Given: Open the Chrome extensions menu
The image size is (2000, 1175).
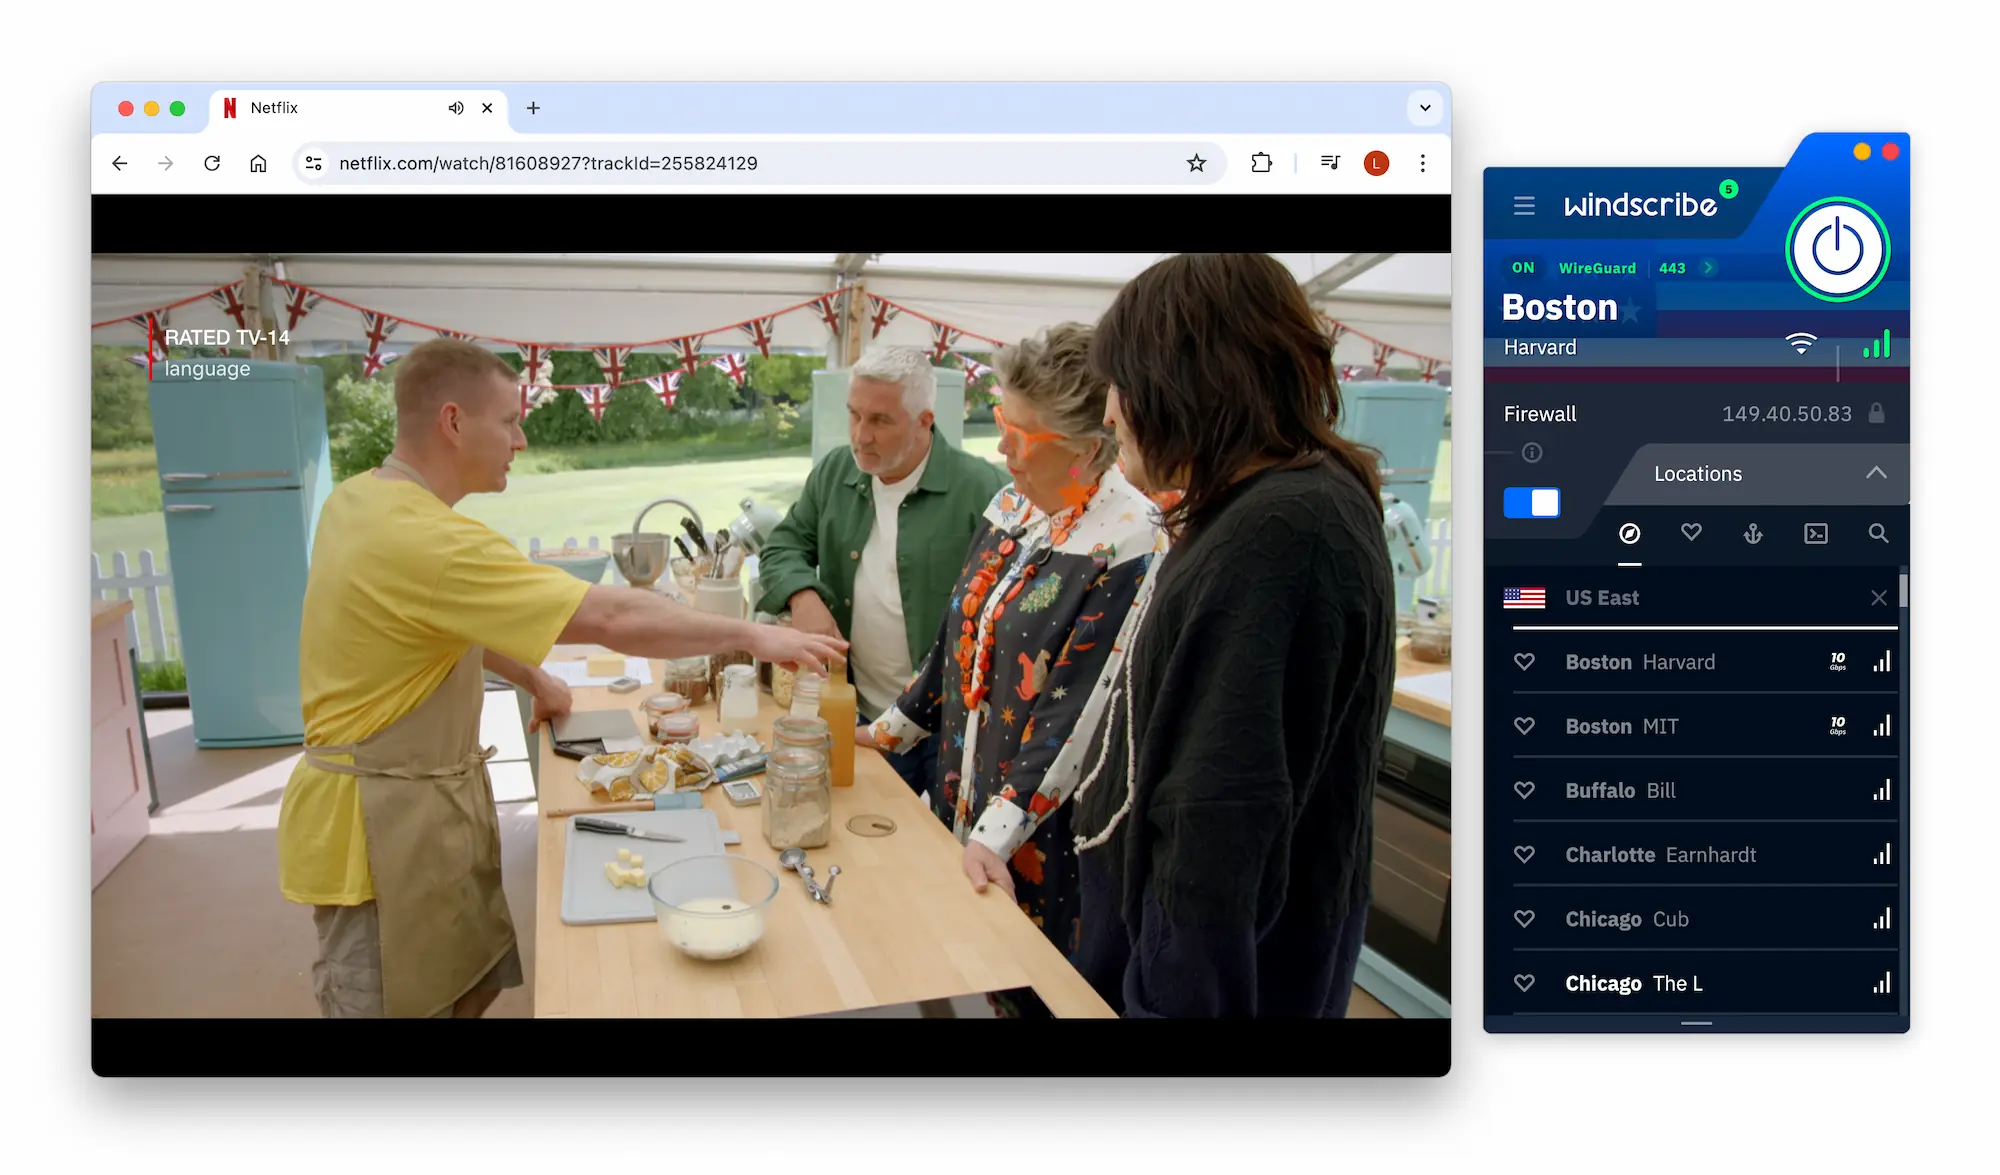Looking at the screenshot, I should point(1262,163).
